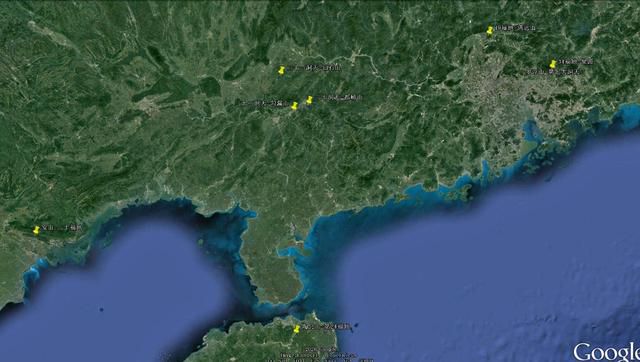Click label text beside the northernmost pushpin
The image size is (640, 362).
tap(515, 28)
